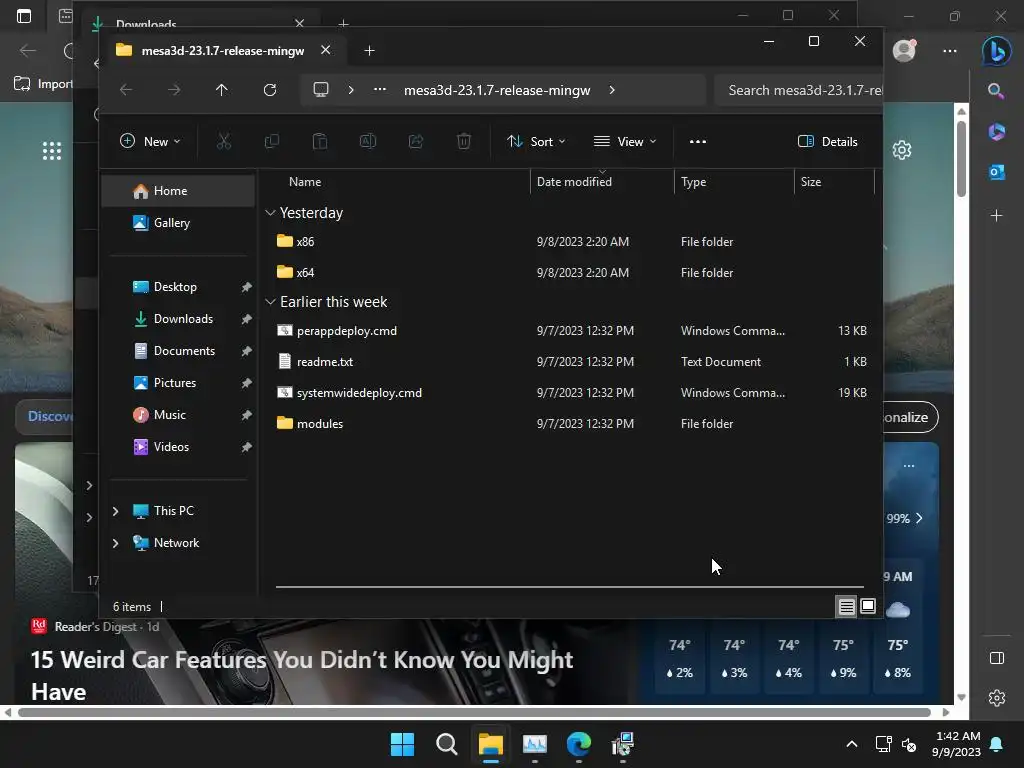Expand hidden breadcrumb path ellipsis

(379, 90)
